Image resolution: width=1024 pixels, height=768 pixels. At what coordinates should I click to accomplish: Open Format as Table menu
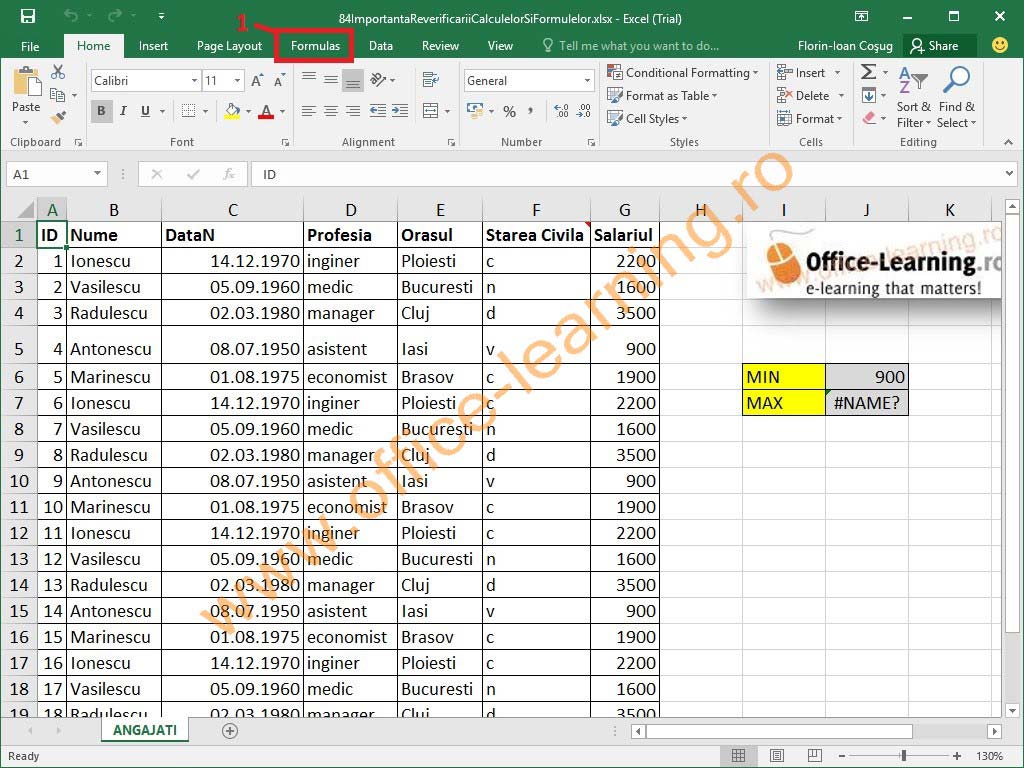[662, 95]
